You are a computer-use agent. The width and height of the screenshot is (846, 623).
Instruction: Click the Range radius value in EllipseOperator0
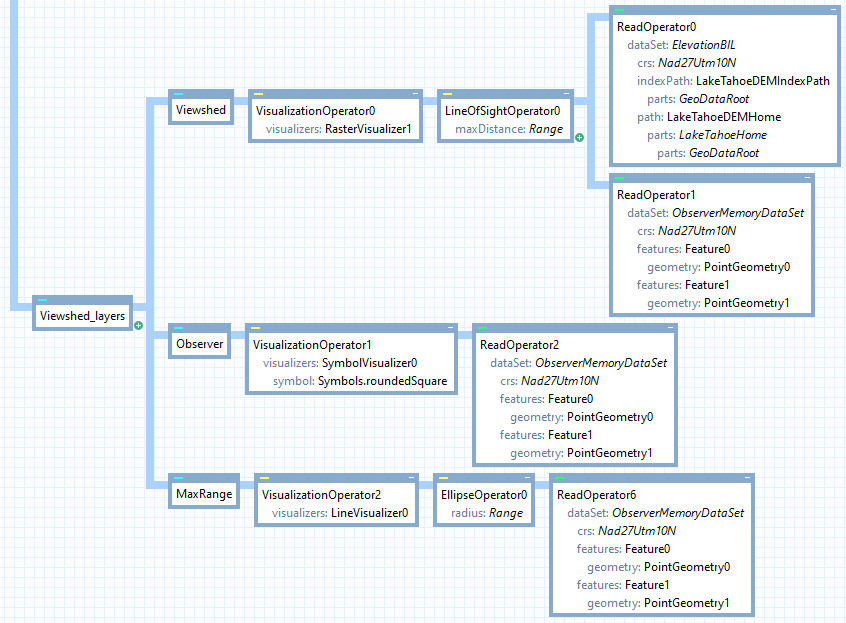click(506, 513)
